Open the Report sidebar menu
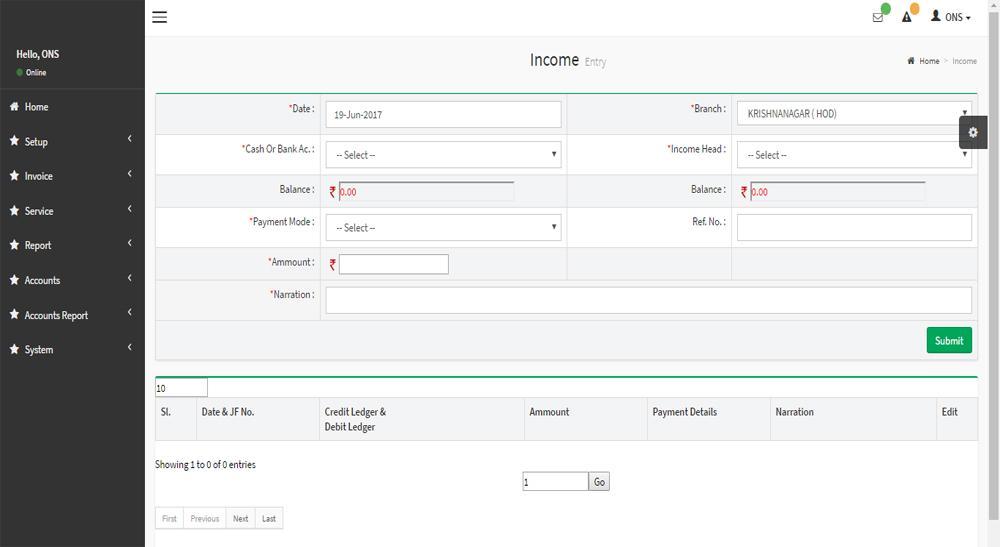The width and height of the screenshot is (1000, 547). click(72, 245)
